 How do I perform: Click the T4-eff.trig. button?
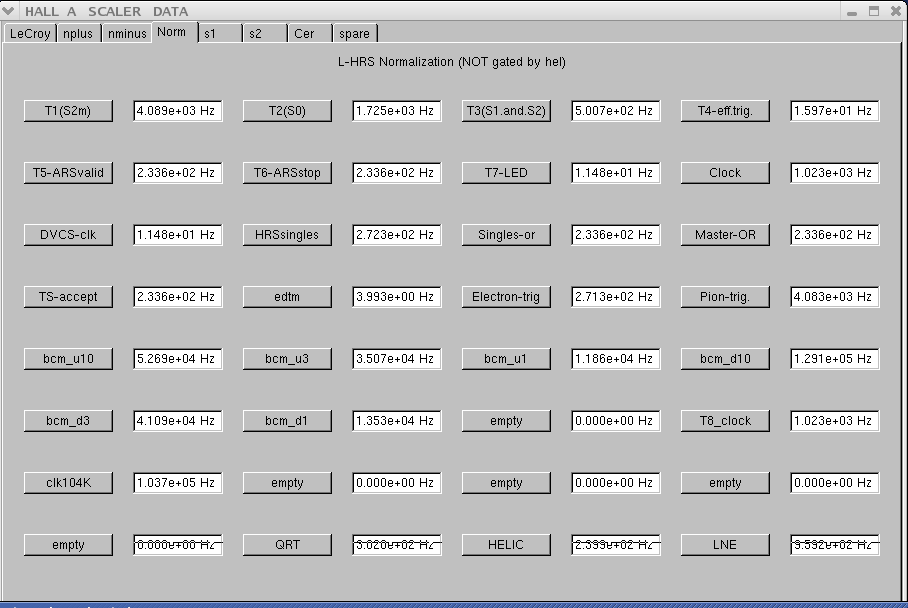click(x=725, y=111)
